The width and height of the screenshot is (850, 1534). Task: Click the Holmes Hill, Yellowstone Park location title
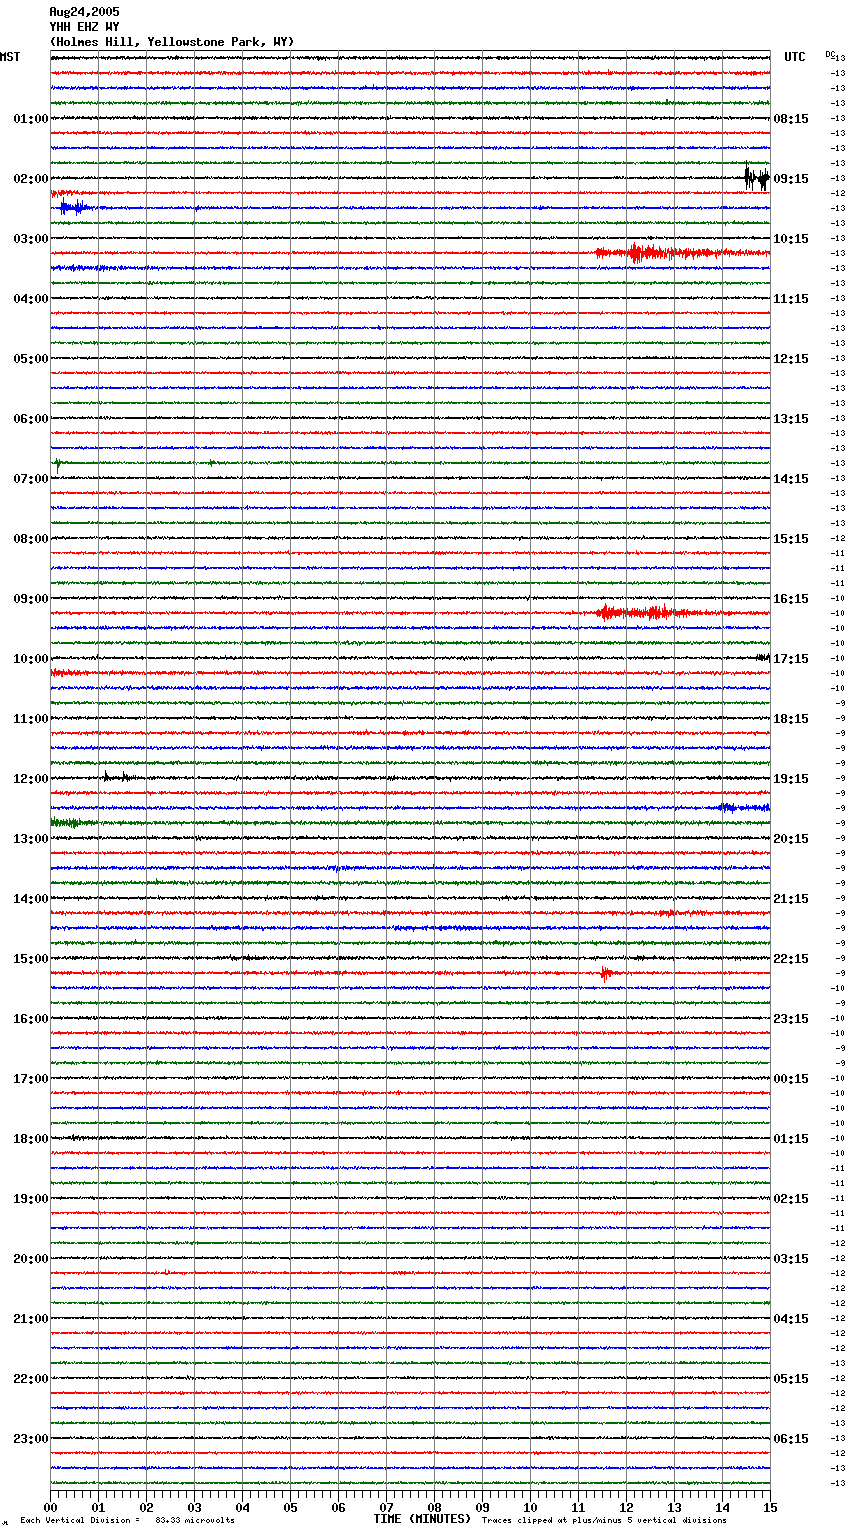tap(172, 42)
